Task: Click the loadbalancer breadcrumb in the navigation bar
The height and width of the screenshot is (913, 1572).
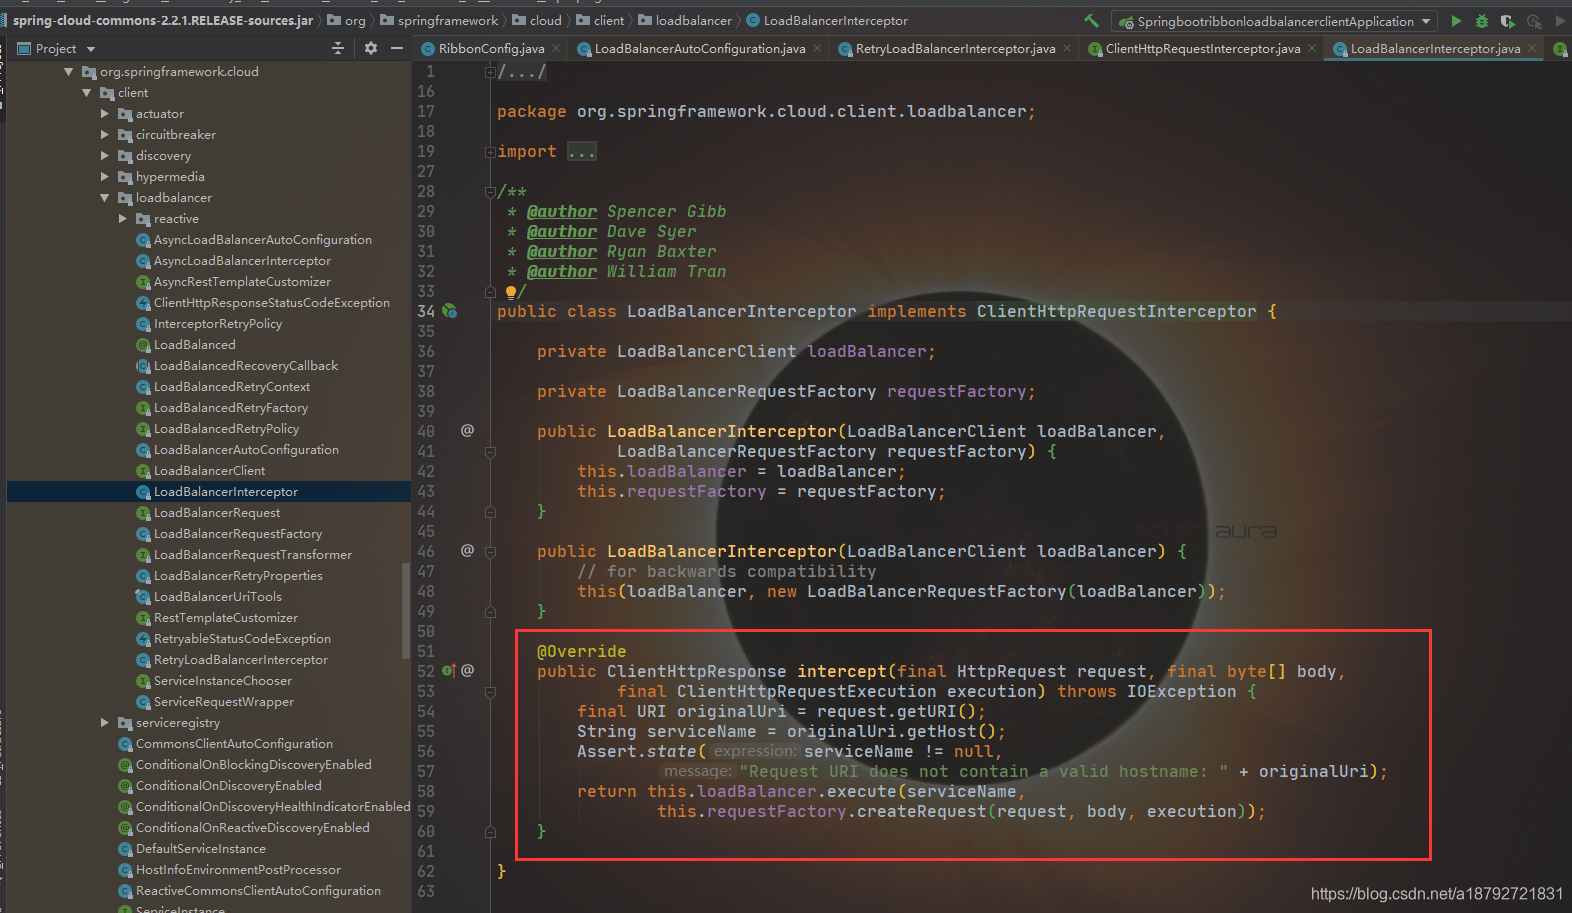Action: tap(685, 21)
